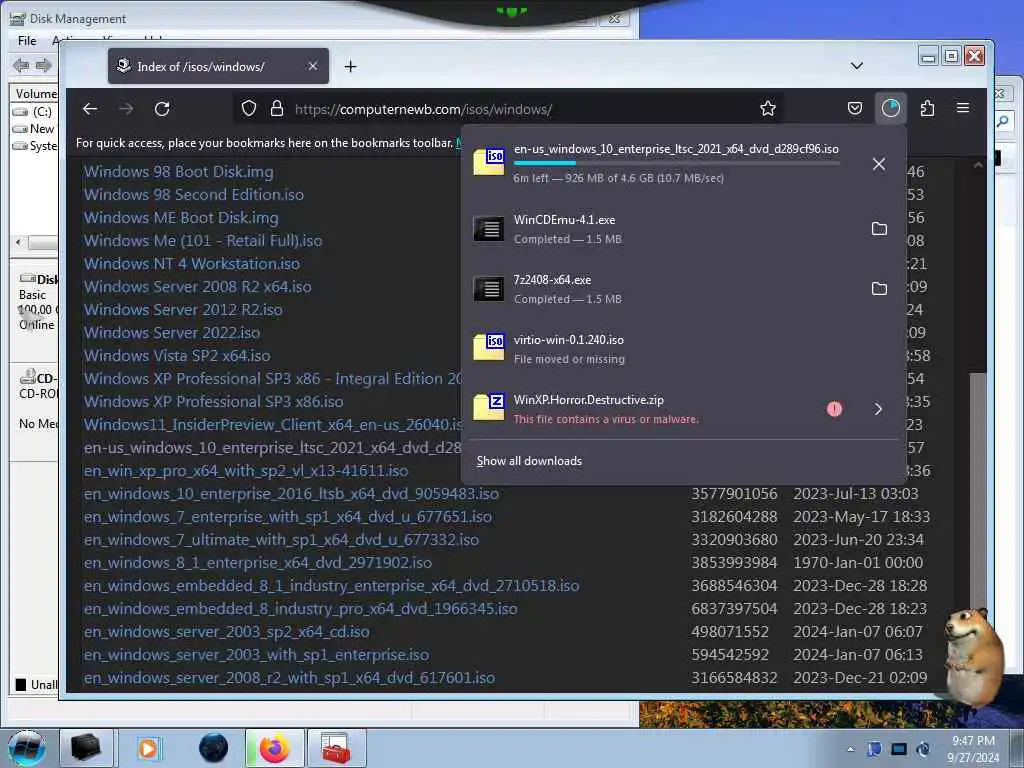Open the extensions puzzle icon

(927, 108)
